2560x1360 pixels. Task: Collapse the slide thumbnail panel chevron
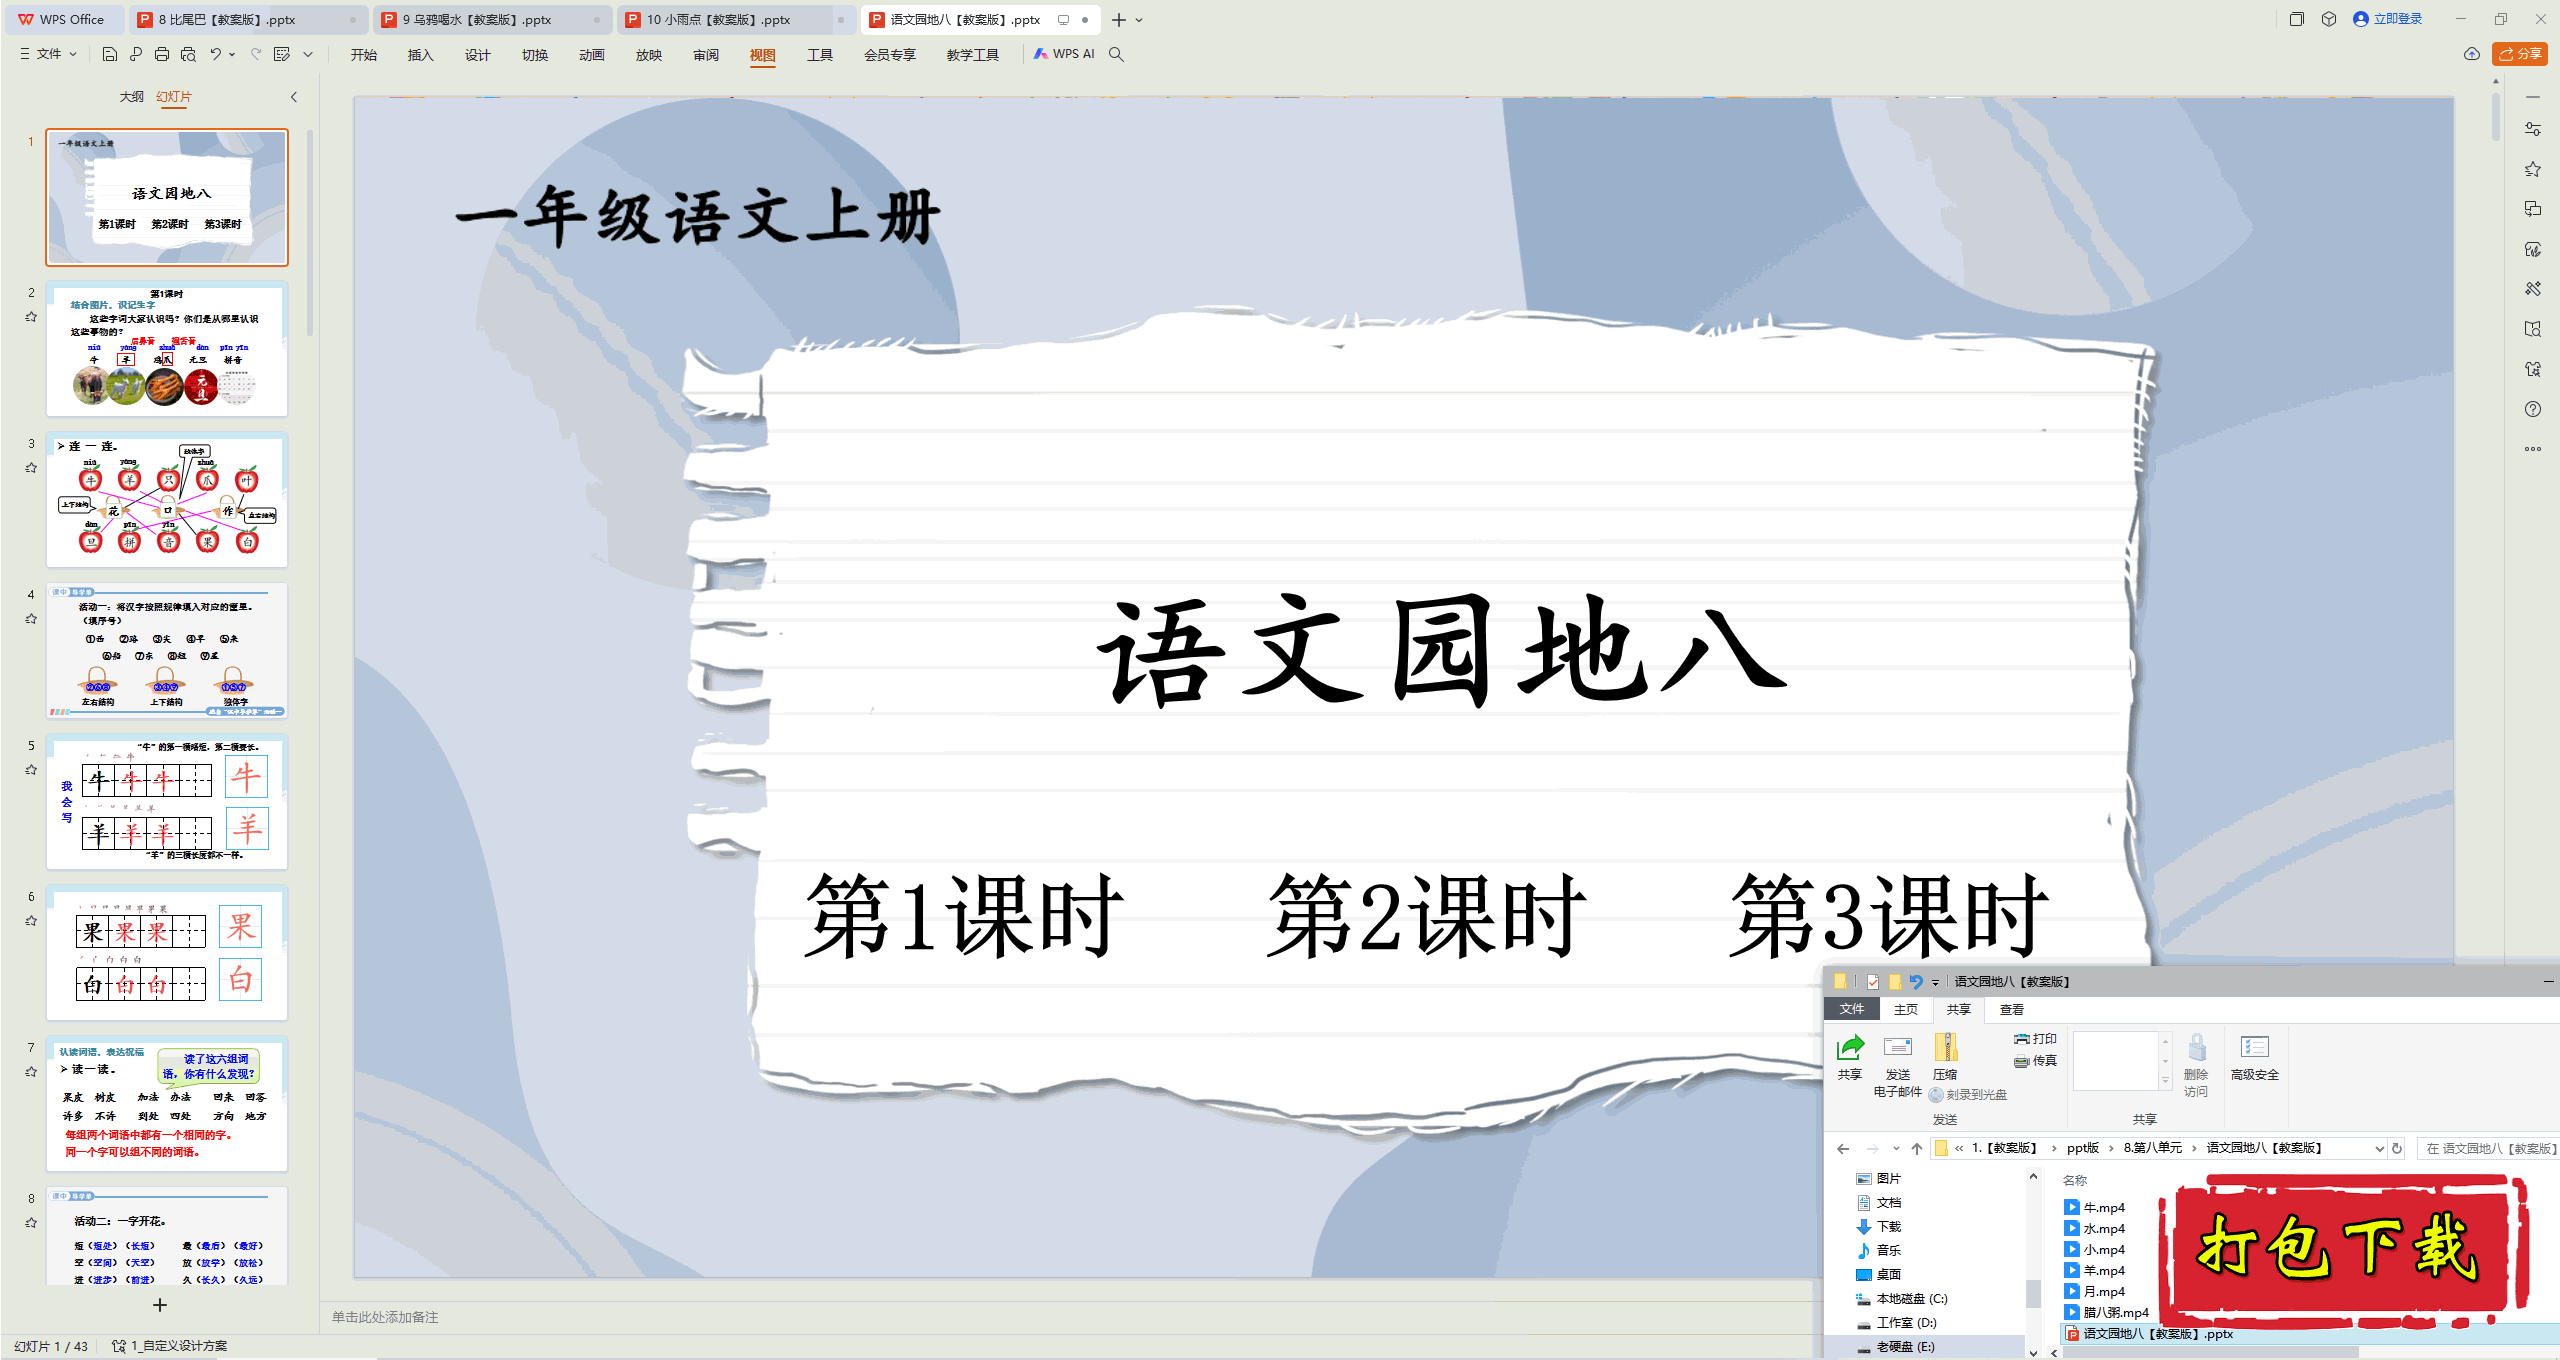click(294, 97)
